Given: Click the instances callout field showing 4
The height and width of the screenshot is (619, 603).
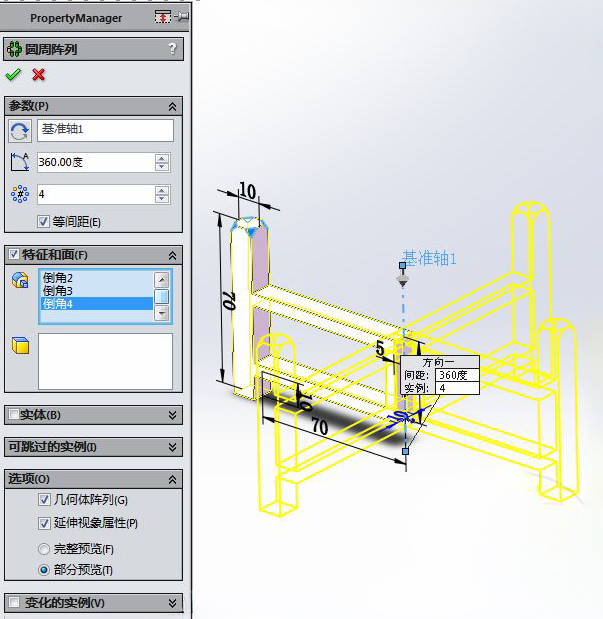Looking at the screenshot, I should (457, 388).
